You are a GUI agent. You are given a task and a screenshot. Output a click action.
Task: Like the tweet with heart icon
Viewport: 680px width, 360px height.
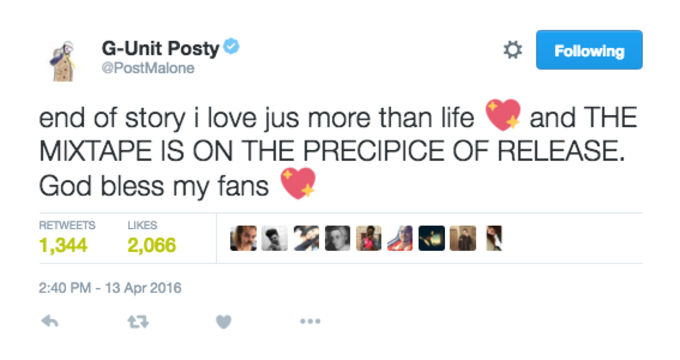224,322
